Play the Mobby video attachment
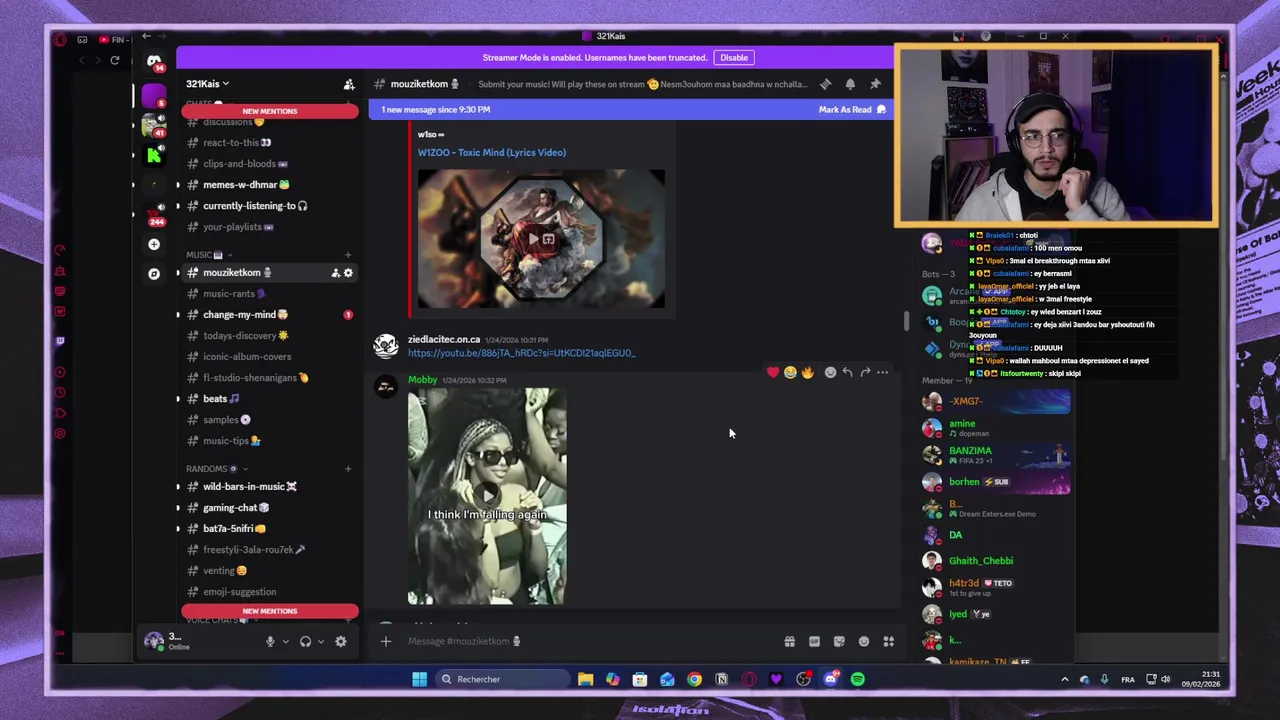 click(487, 496)
